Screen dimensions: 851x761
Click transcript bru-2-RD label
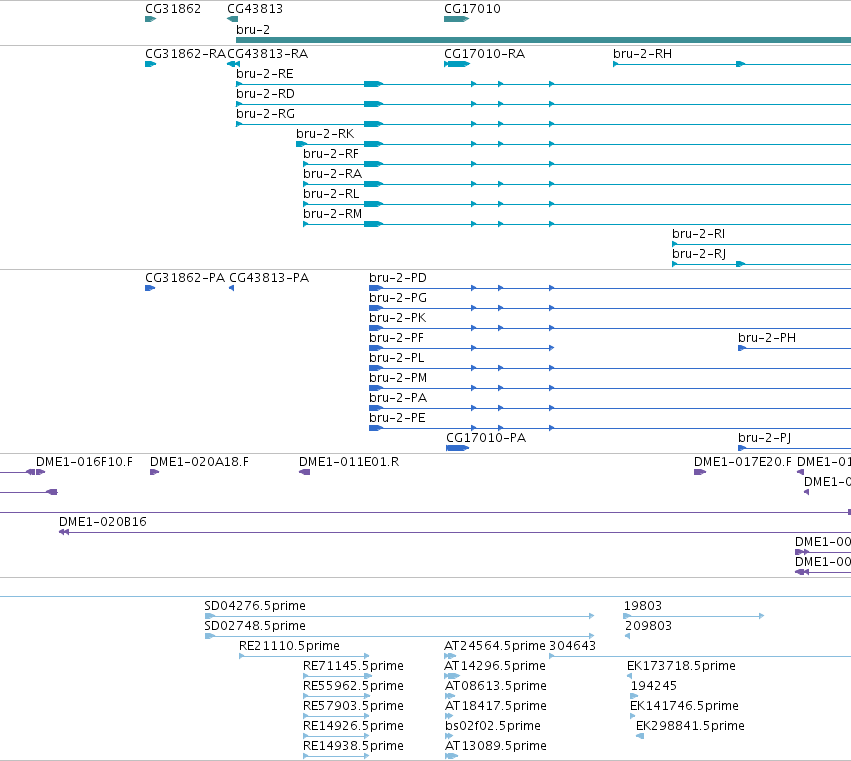pyautogui.click(x=265, y=94)
